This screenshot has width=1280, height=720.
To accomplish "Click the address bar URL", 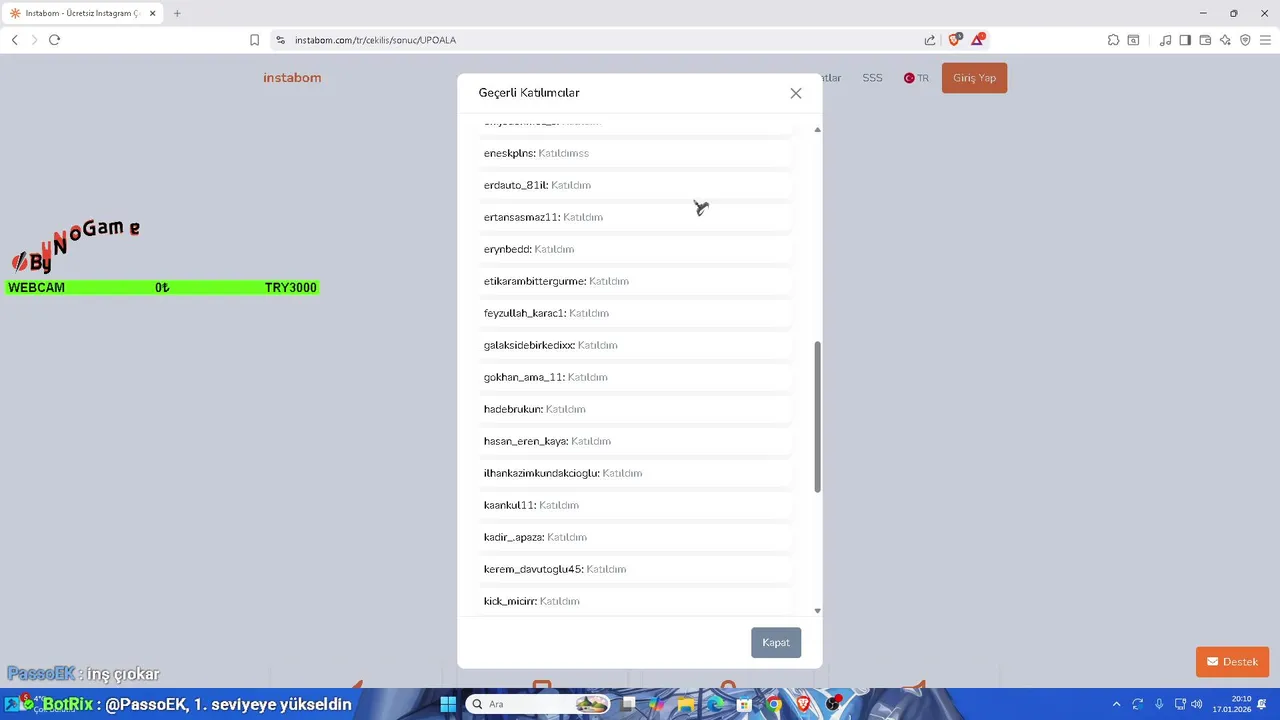I will click(x=375, y=40).
